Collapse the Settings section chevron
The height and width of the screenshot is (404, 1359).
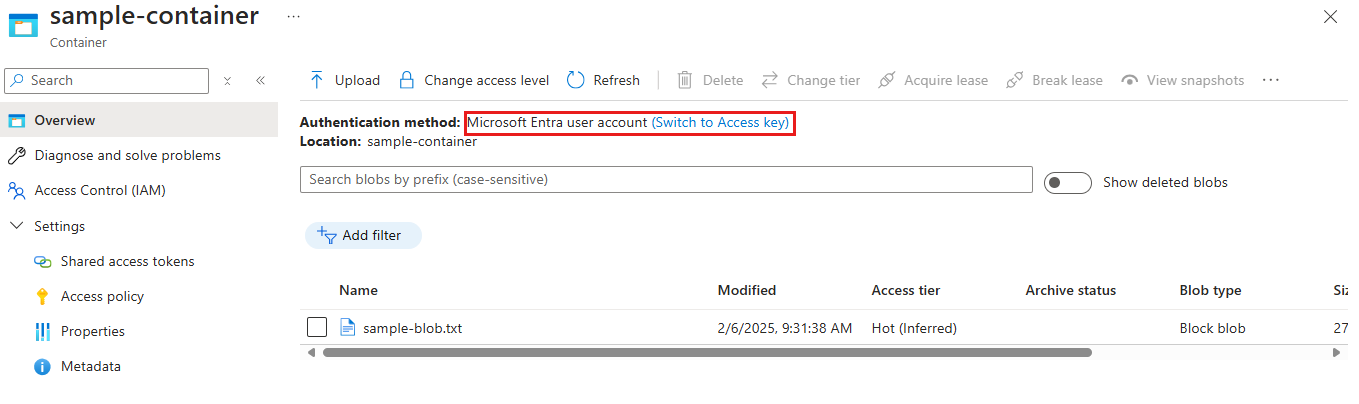tap(17, 226)
